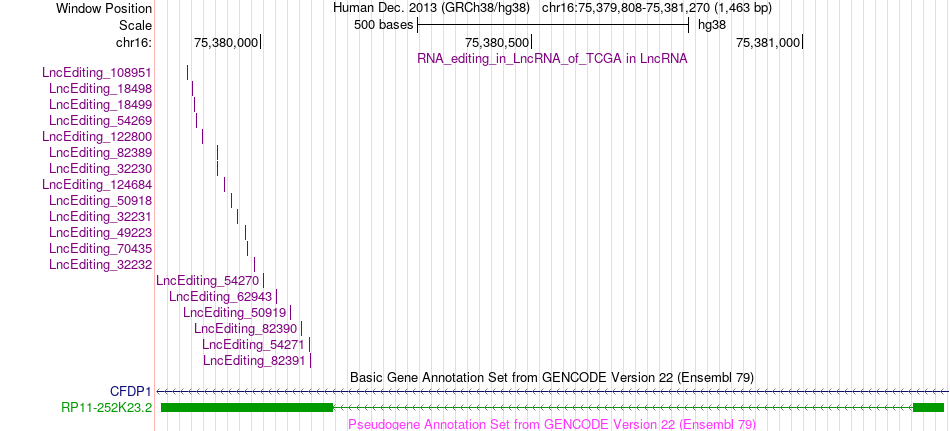
Task: Click the LncEditing_54271 label
Action: (x=254, y=345)
